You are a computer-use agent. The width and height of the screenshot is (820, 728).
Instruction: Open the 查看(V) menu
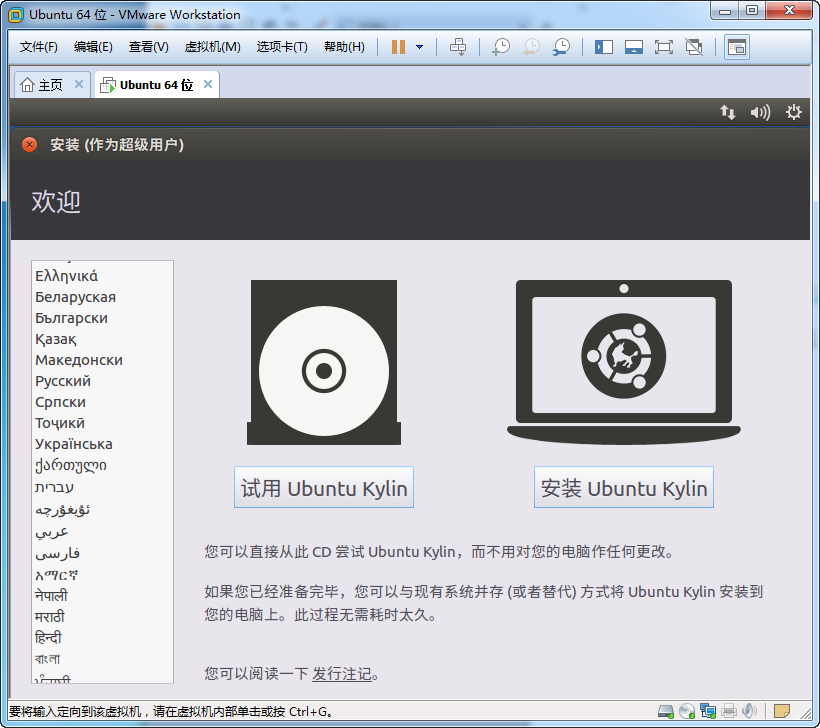tap(149, 47)
